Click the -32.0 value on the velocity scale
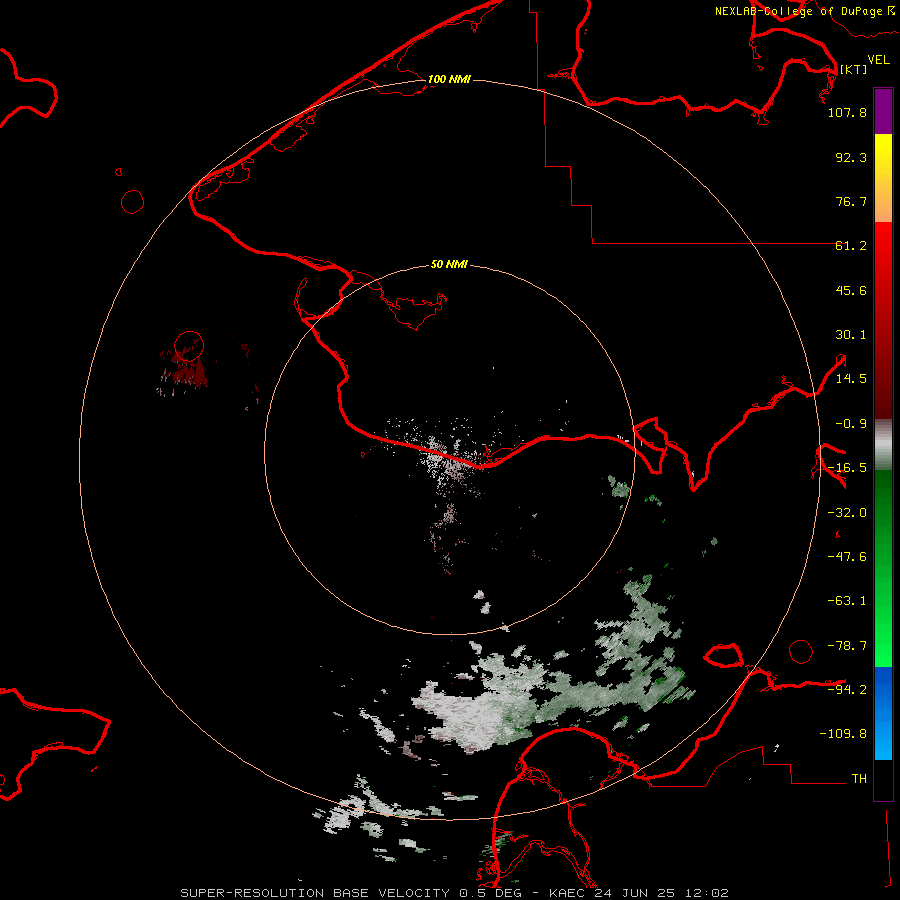This screenshot has width=900, height=900. [847, 513]
